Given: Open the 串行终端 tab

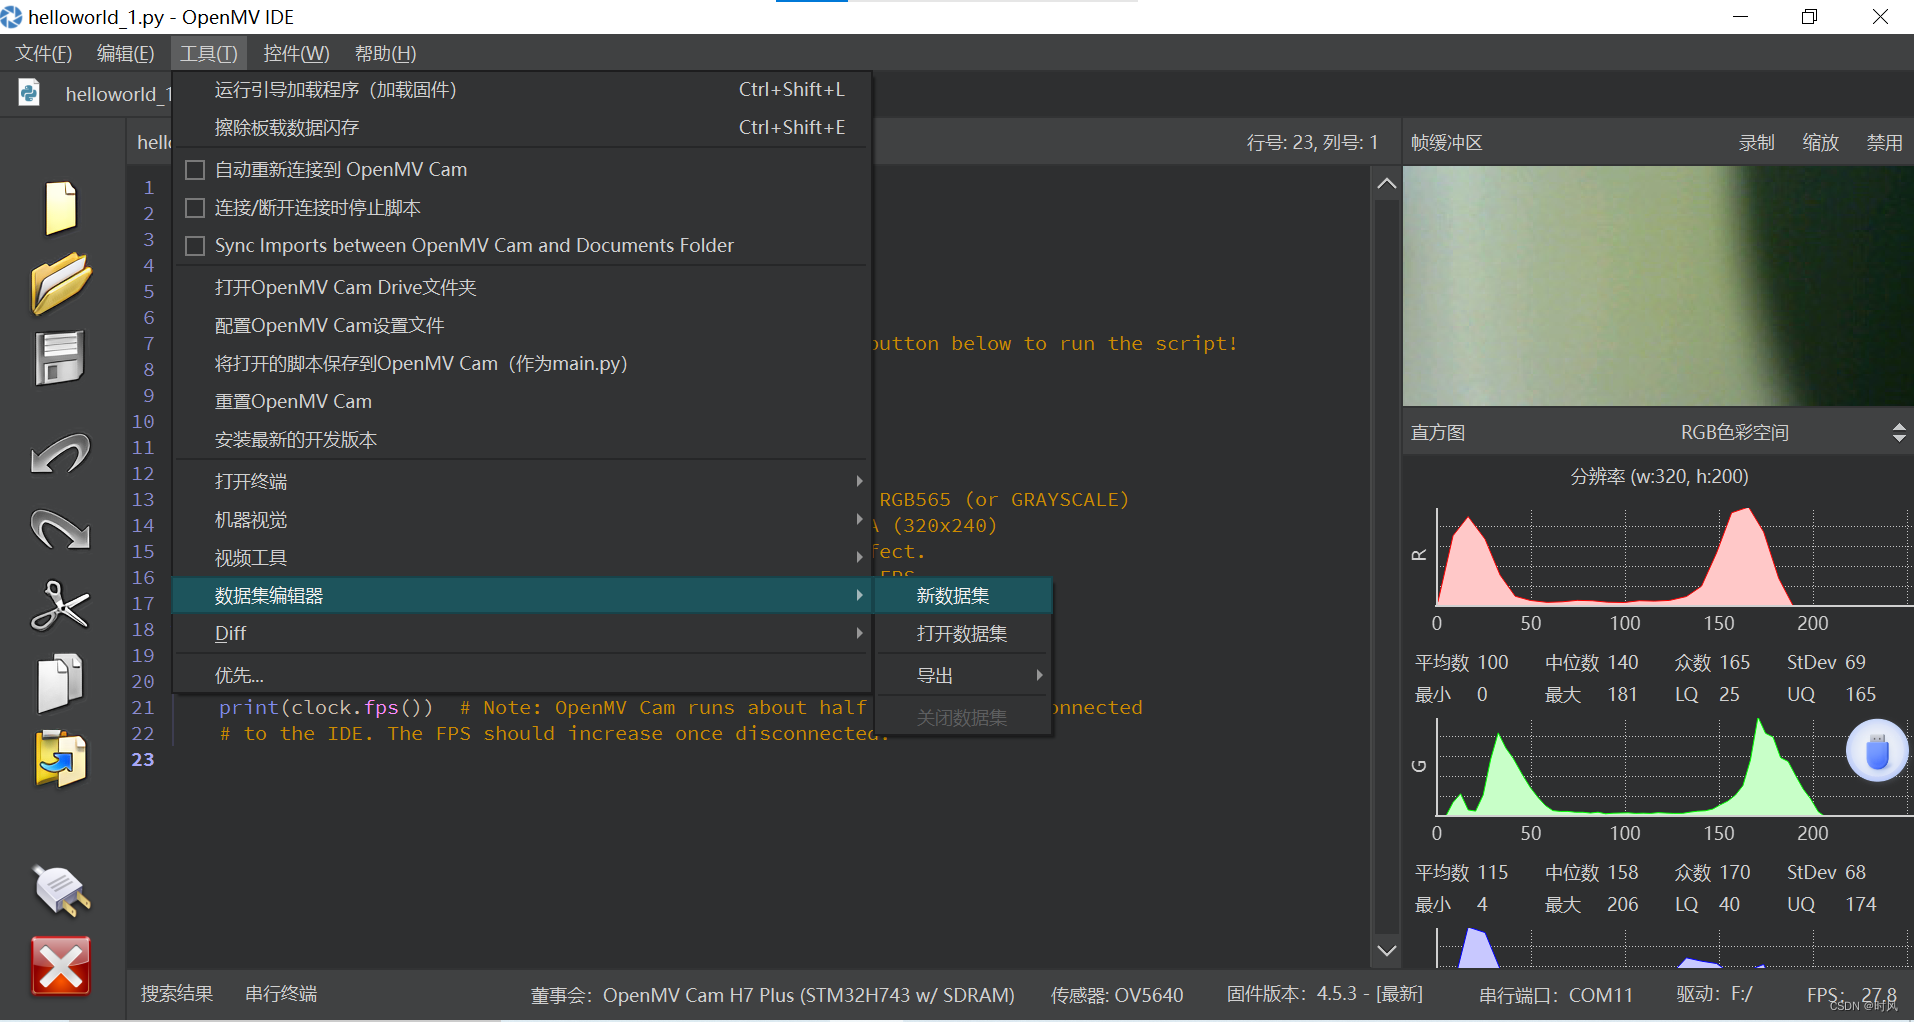Looking at the screenshot, I should tap(281, 994).
